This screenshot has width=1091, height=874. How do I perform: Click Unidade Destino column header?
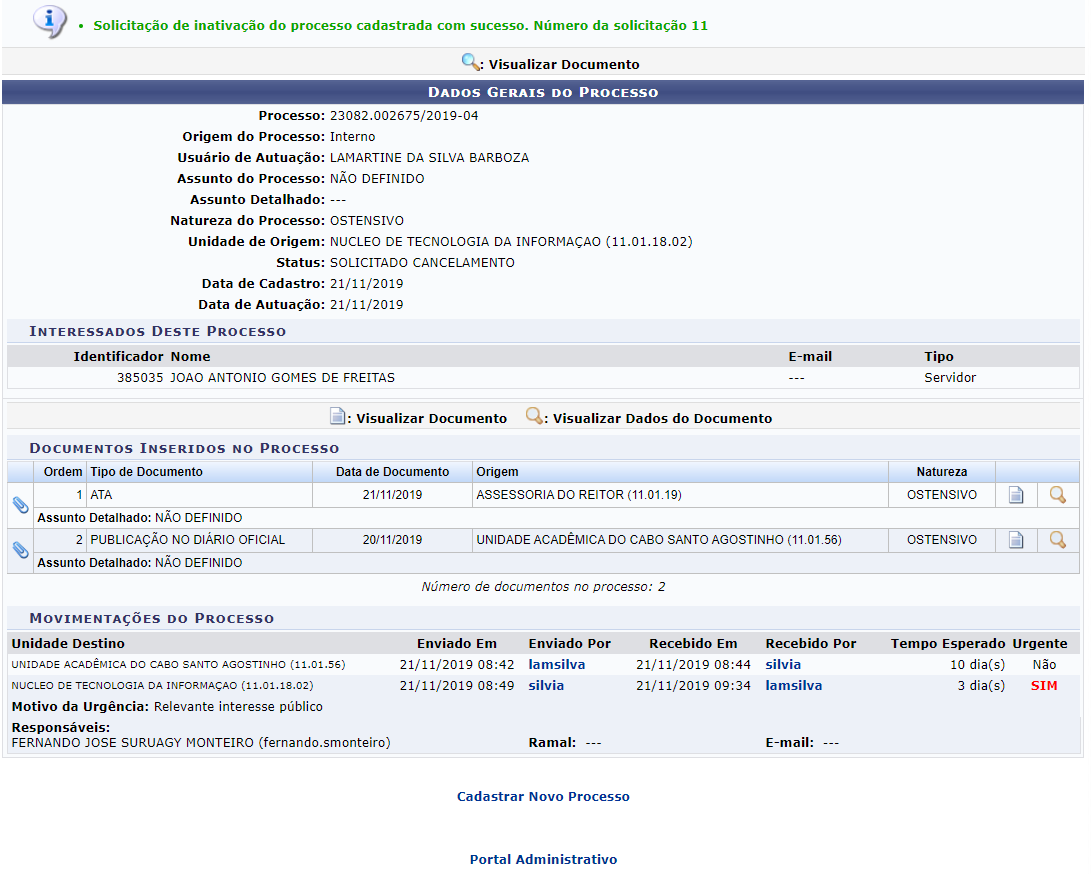[x=68, y=644]
